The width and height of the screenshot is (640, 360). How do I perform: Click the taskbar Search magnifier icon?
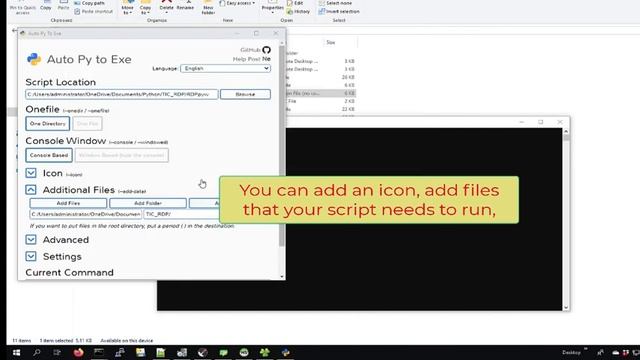coord(37,353)
